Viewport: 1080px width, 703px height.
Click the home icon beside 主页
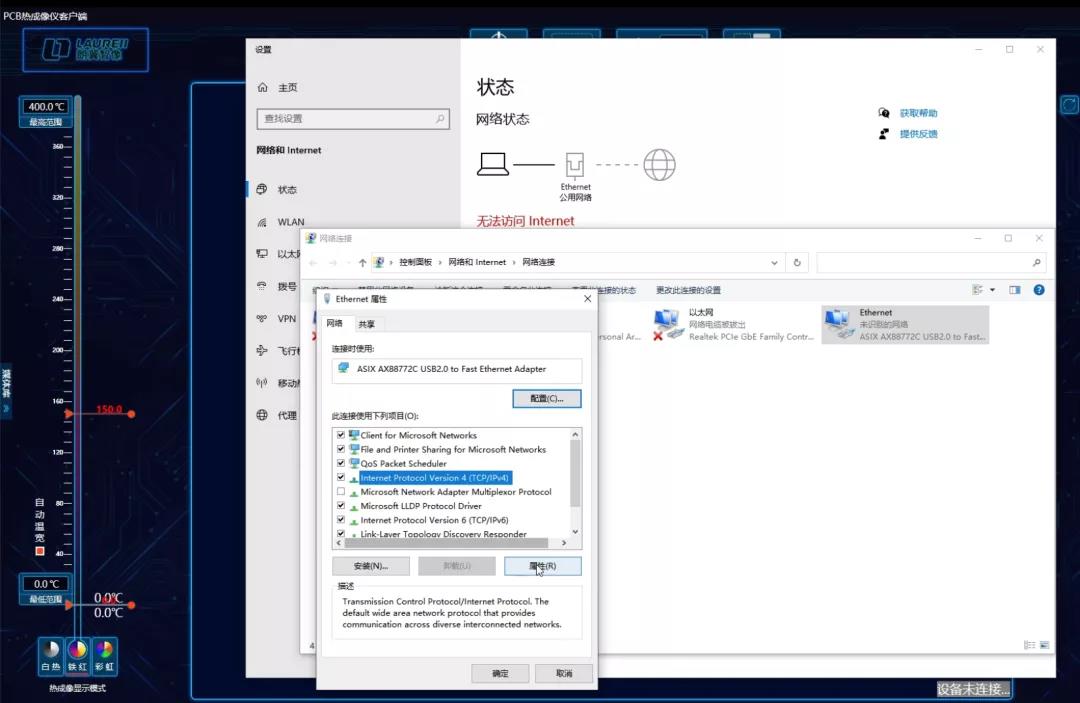262,87
